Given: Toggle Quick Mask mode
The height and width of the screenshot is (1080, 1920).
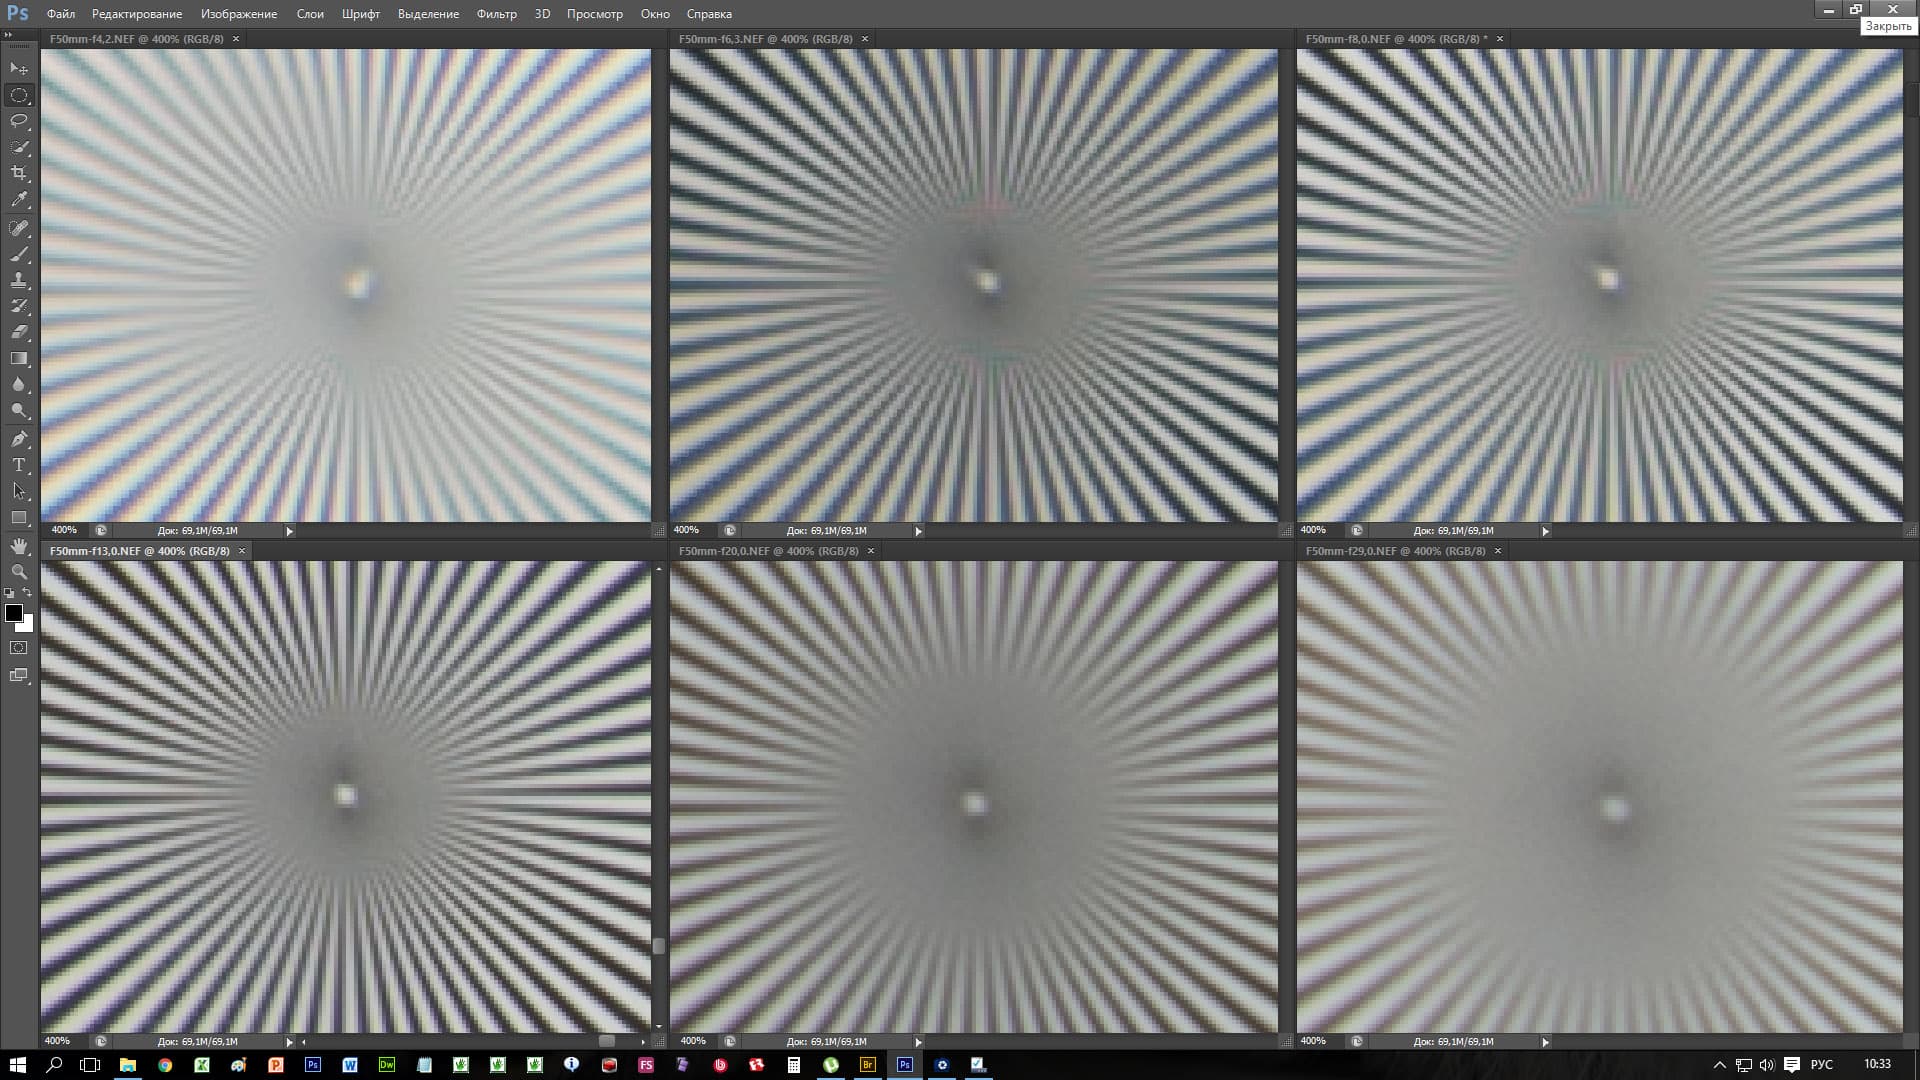Looking at the screenshot, I should [19, 648].
